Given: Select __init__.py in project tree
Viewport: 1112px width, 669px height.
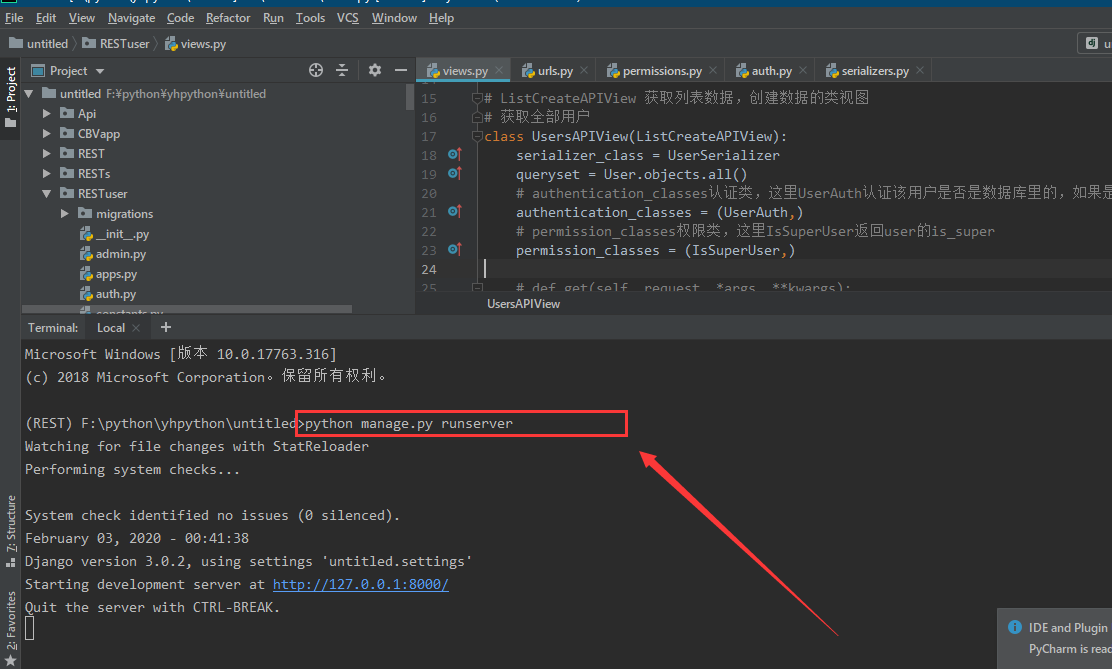Looking at the screenshot, I should pyautogui.click(x=114, y=233).
